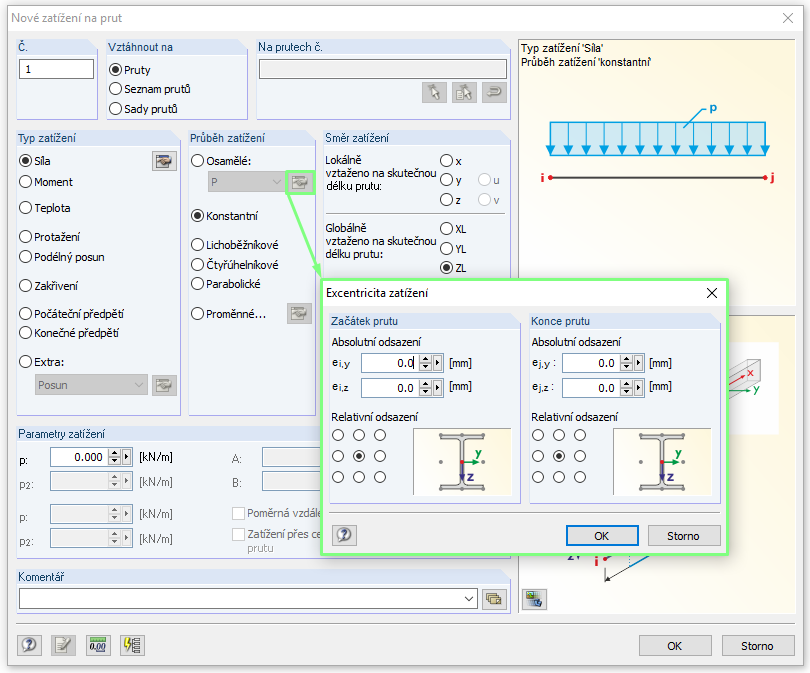The height and width of the screenshot is (673, 810).
Task: Click the p load value spinner
Action: (x=115, y=457)
